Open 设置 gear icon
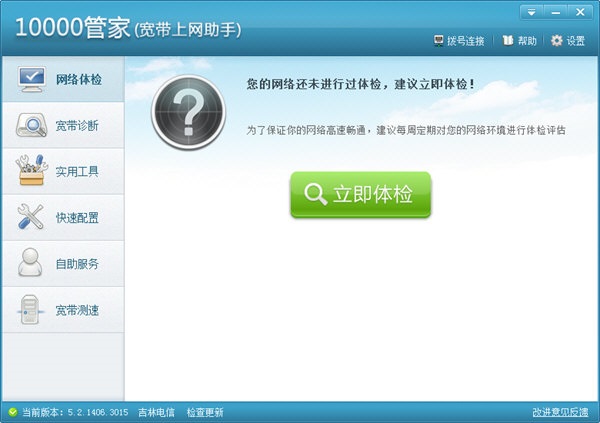The width and height of the screenshot is (600, 423). [x=557, y=40]
